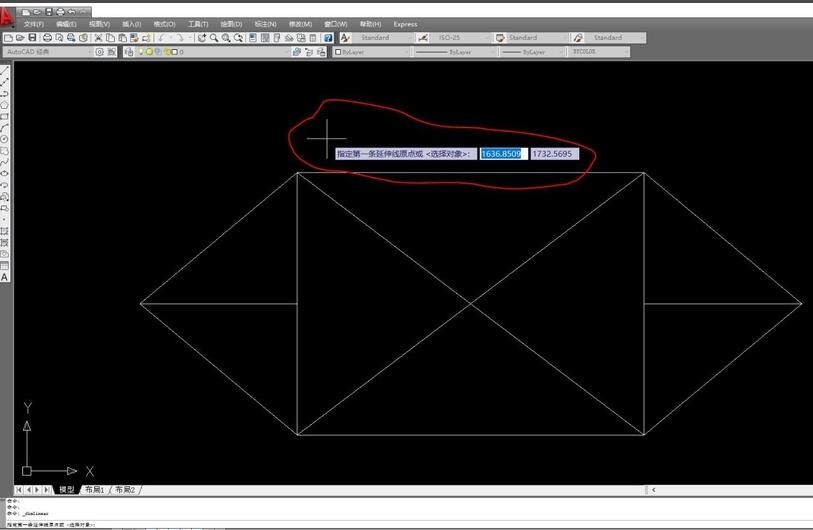Select the Rectangle draw tool
The width and height of the screenshot is (813, 530).
[x=5, y=116]
